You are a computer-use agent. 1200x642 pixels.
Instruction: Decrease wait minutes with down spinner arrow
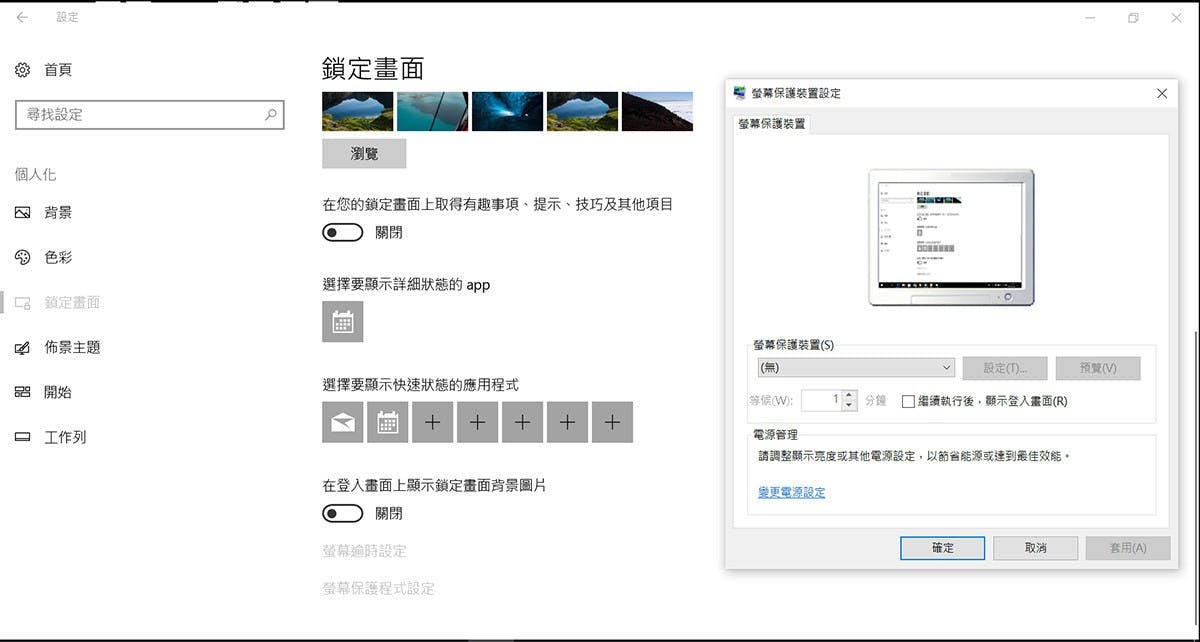[x=849, y=406]
